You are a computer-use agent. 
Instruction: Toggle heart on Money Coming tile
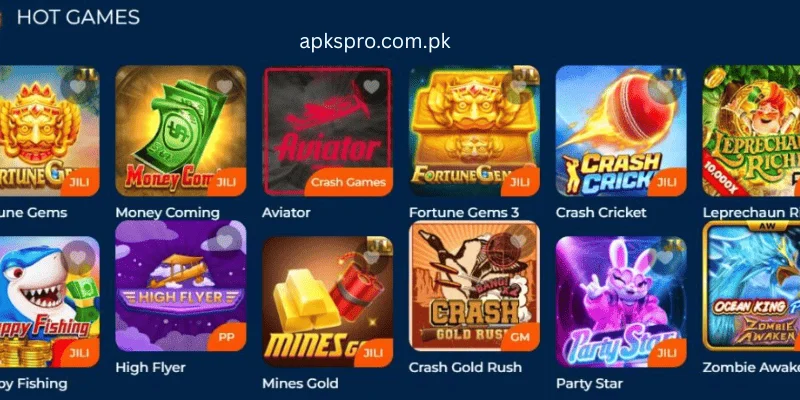coord(224,87)
